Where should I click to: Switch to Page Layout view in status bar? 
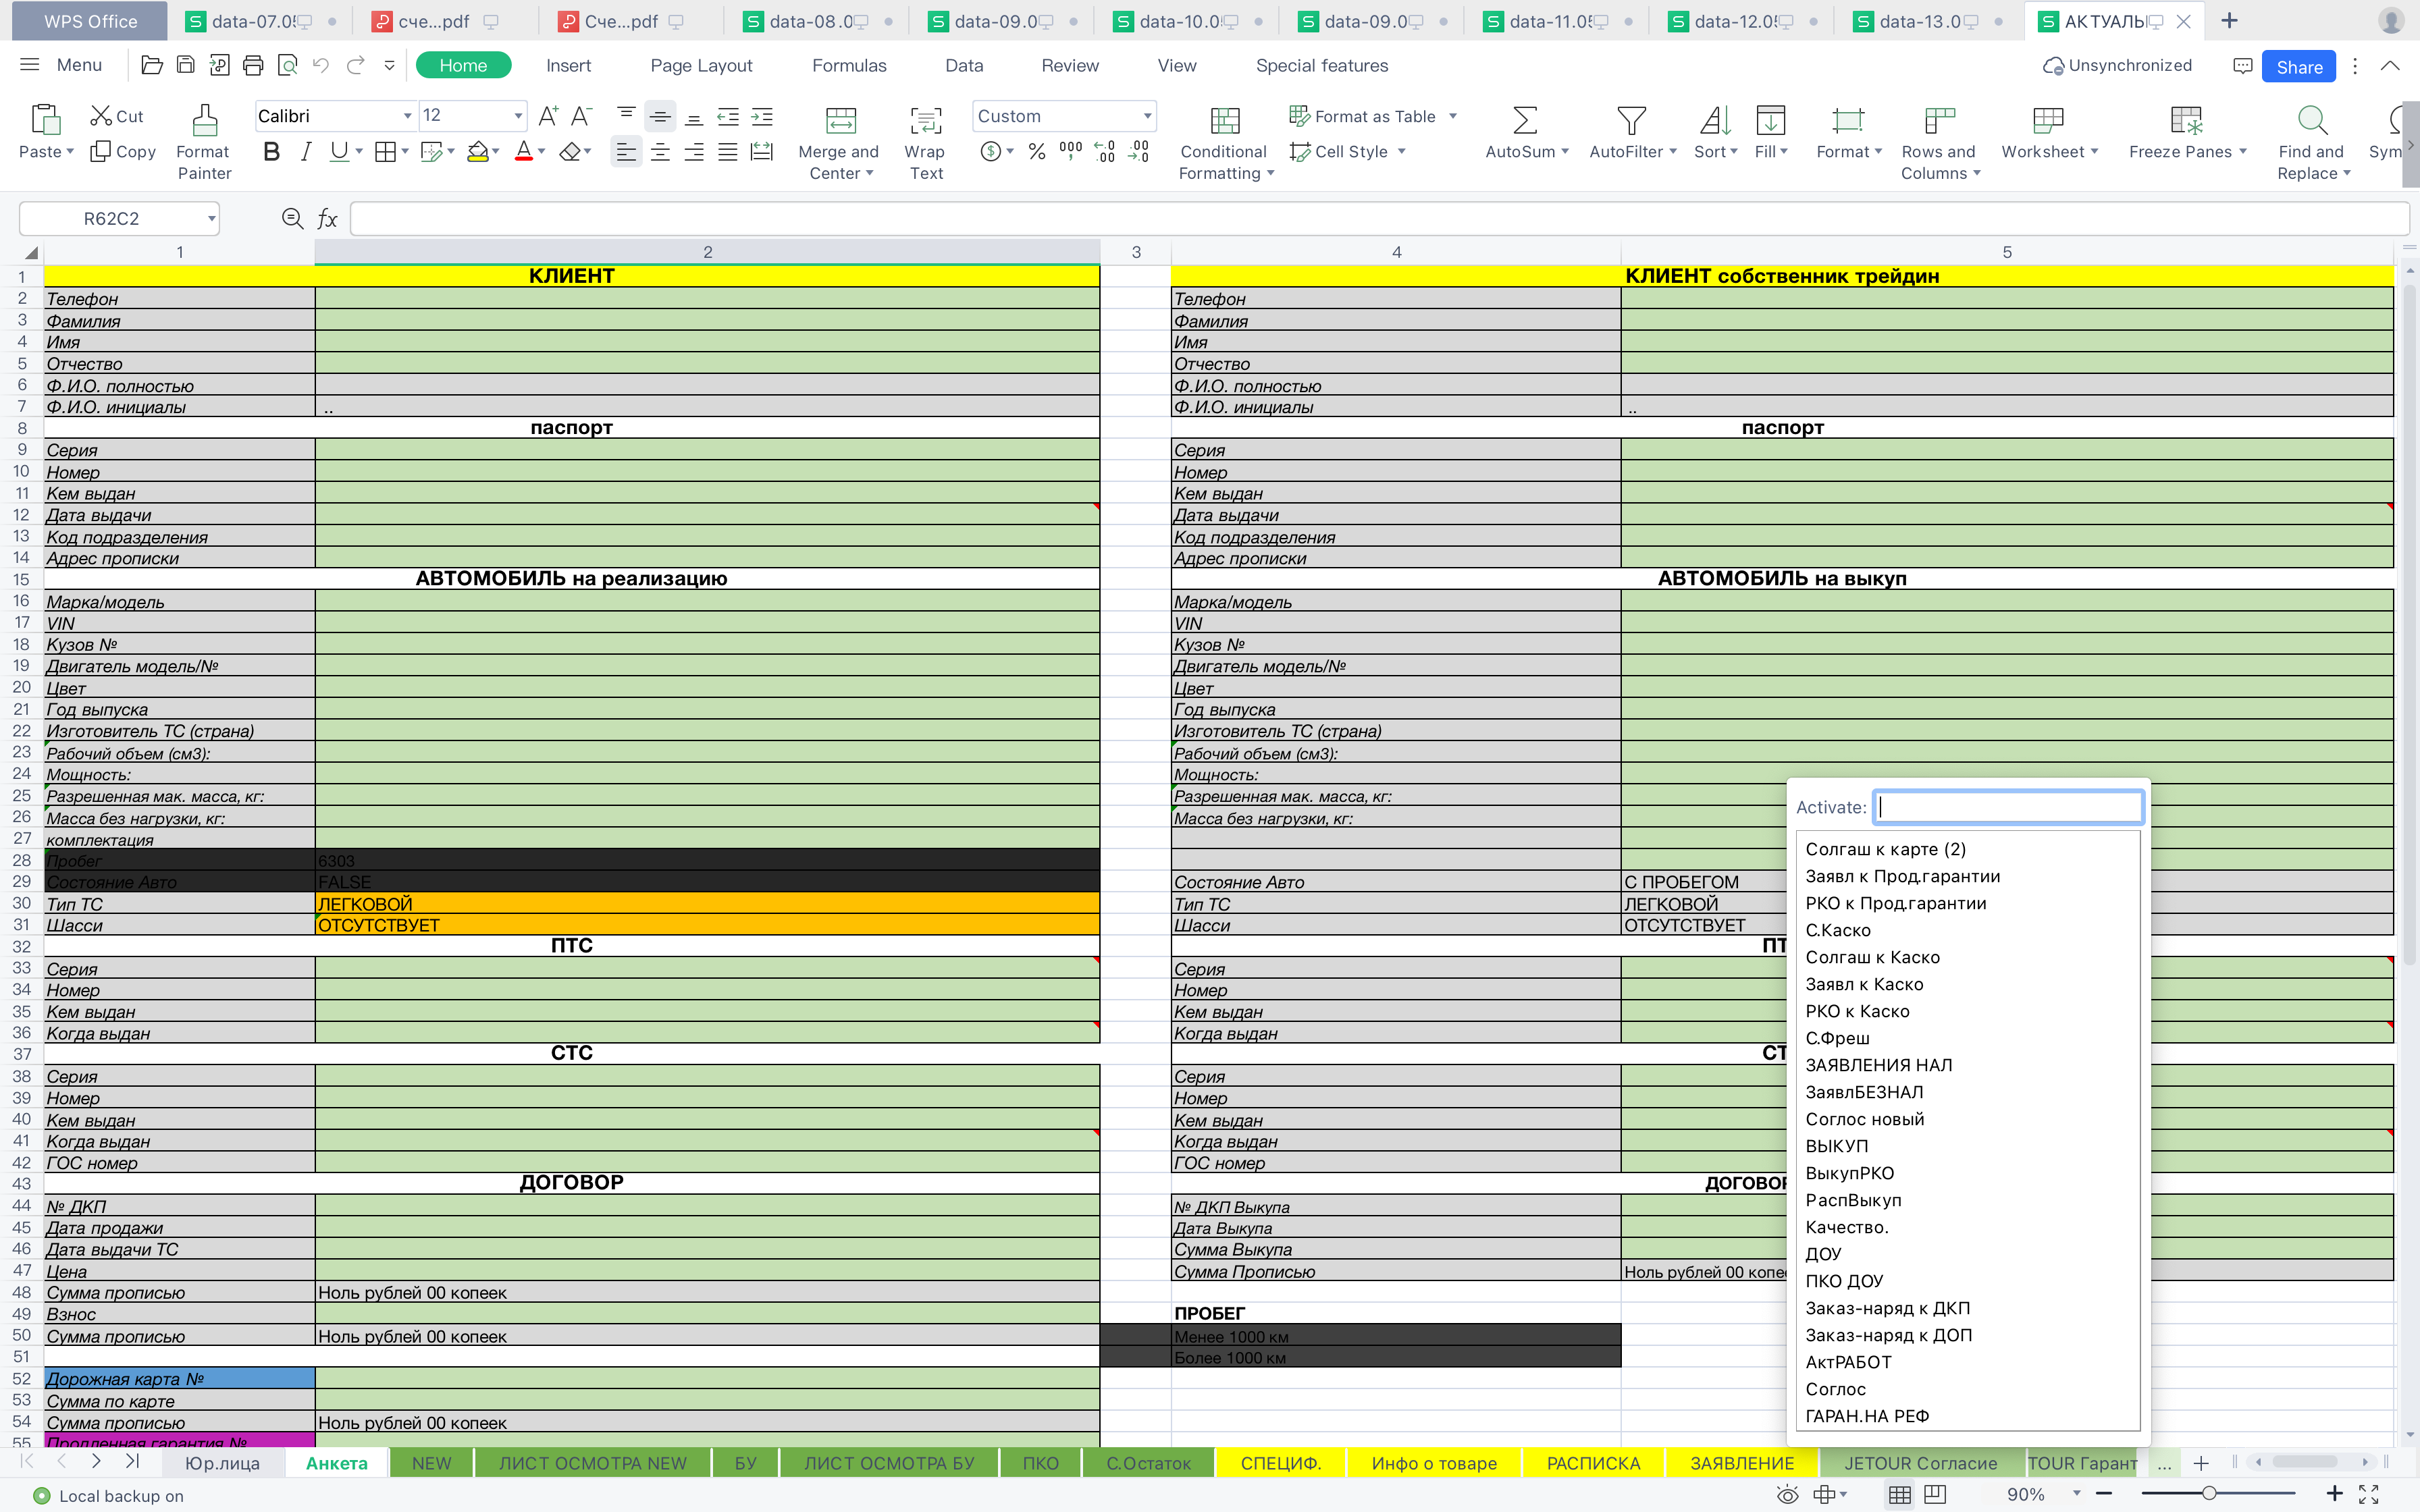point(1935,1494)
